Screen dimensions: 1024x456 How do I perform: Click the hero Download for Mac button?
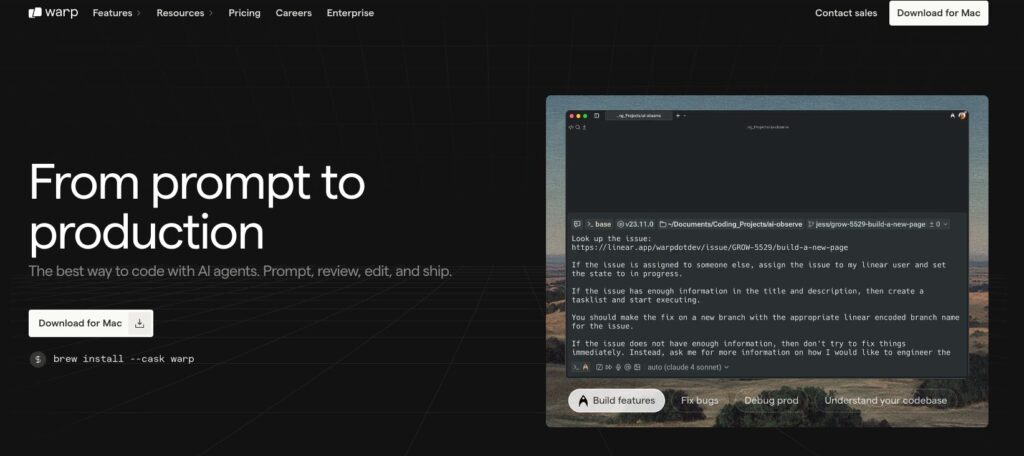91,323
